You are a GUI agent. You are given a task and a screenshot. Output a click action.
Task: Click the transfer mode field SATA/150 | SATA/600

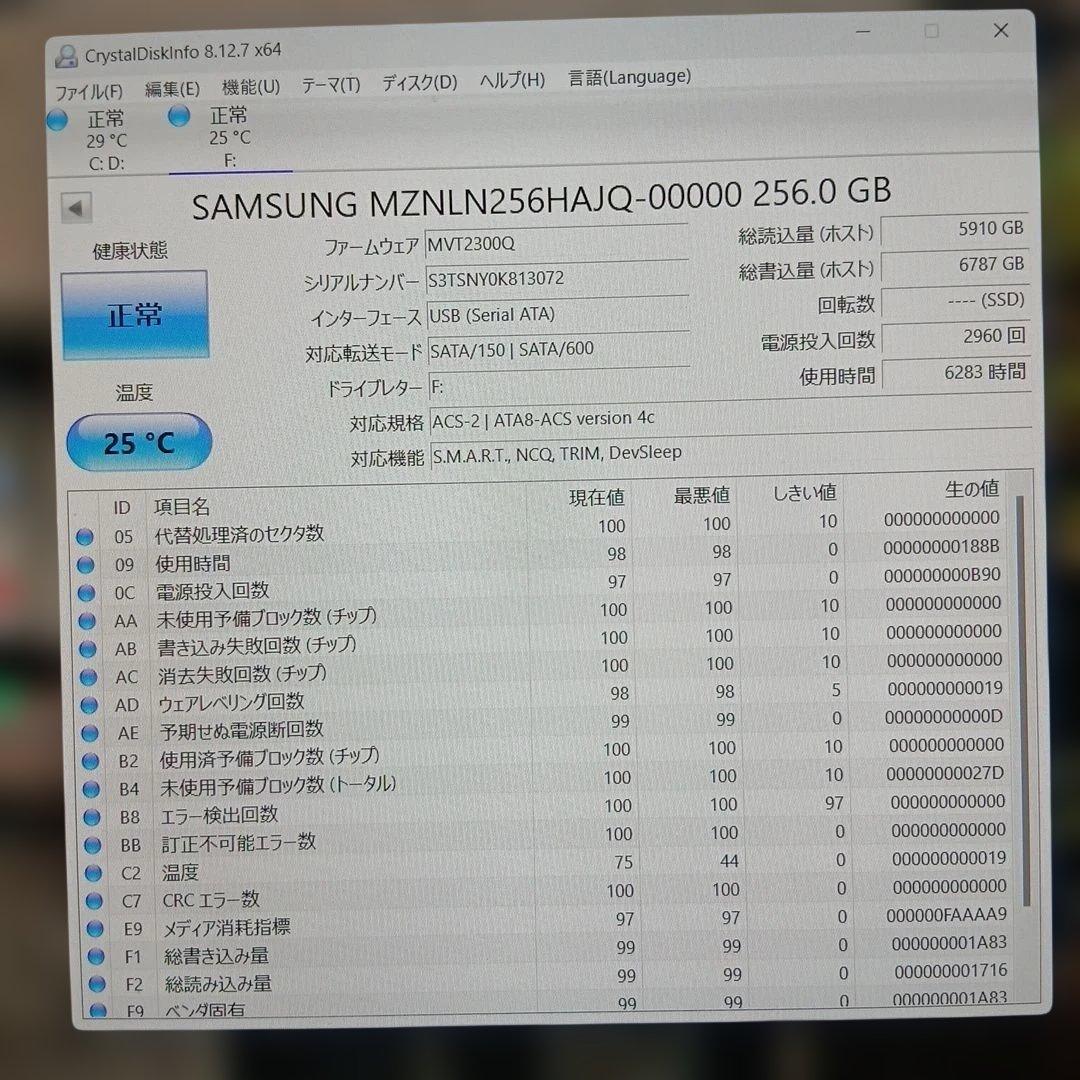click(559, 349)
